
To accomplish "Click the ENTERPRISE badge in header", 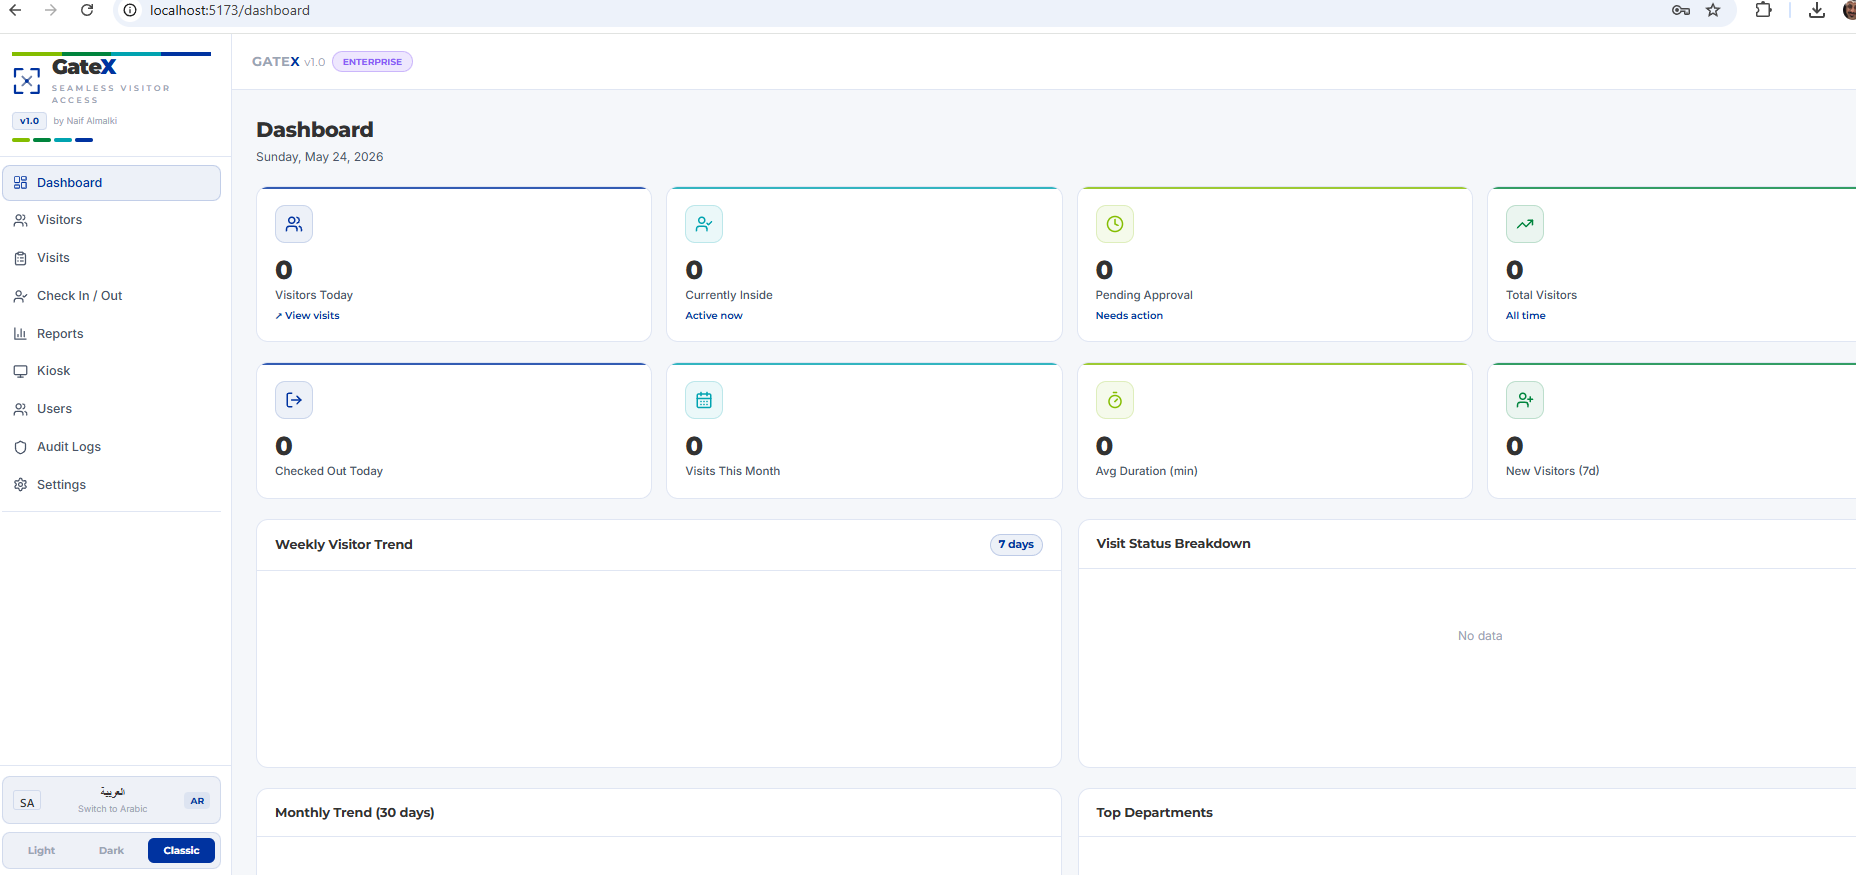I will 372,62.
